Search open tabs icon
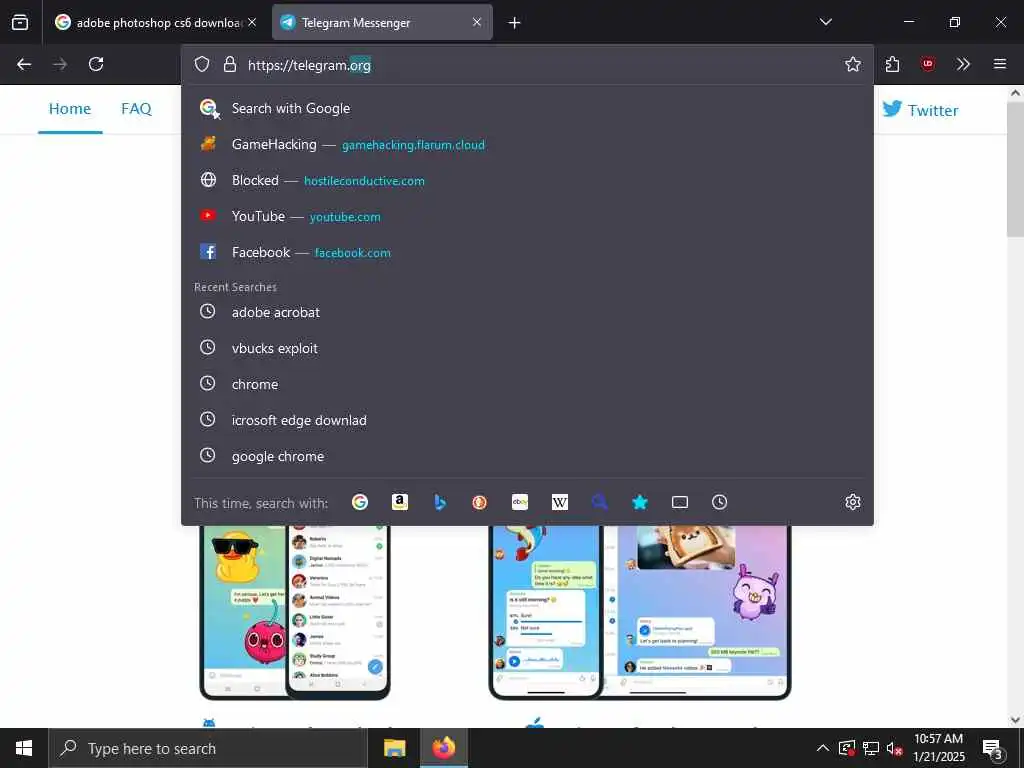This screenshot has height=768, width=1024. (680, 502)
